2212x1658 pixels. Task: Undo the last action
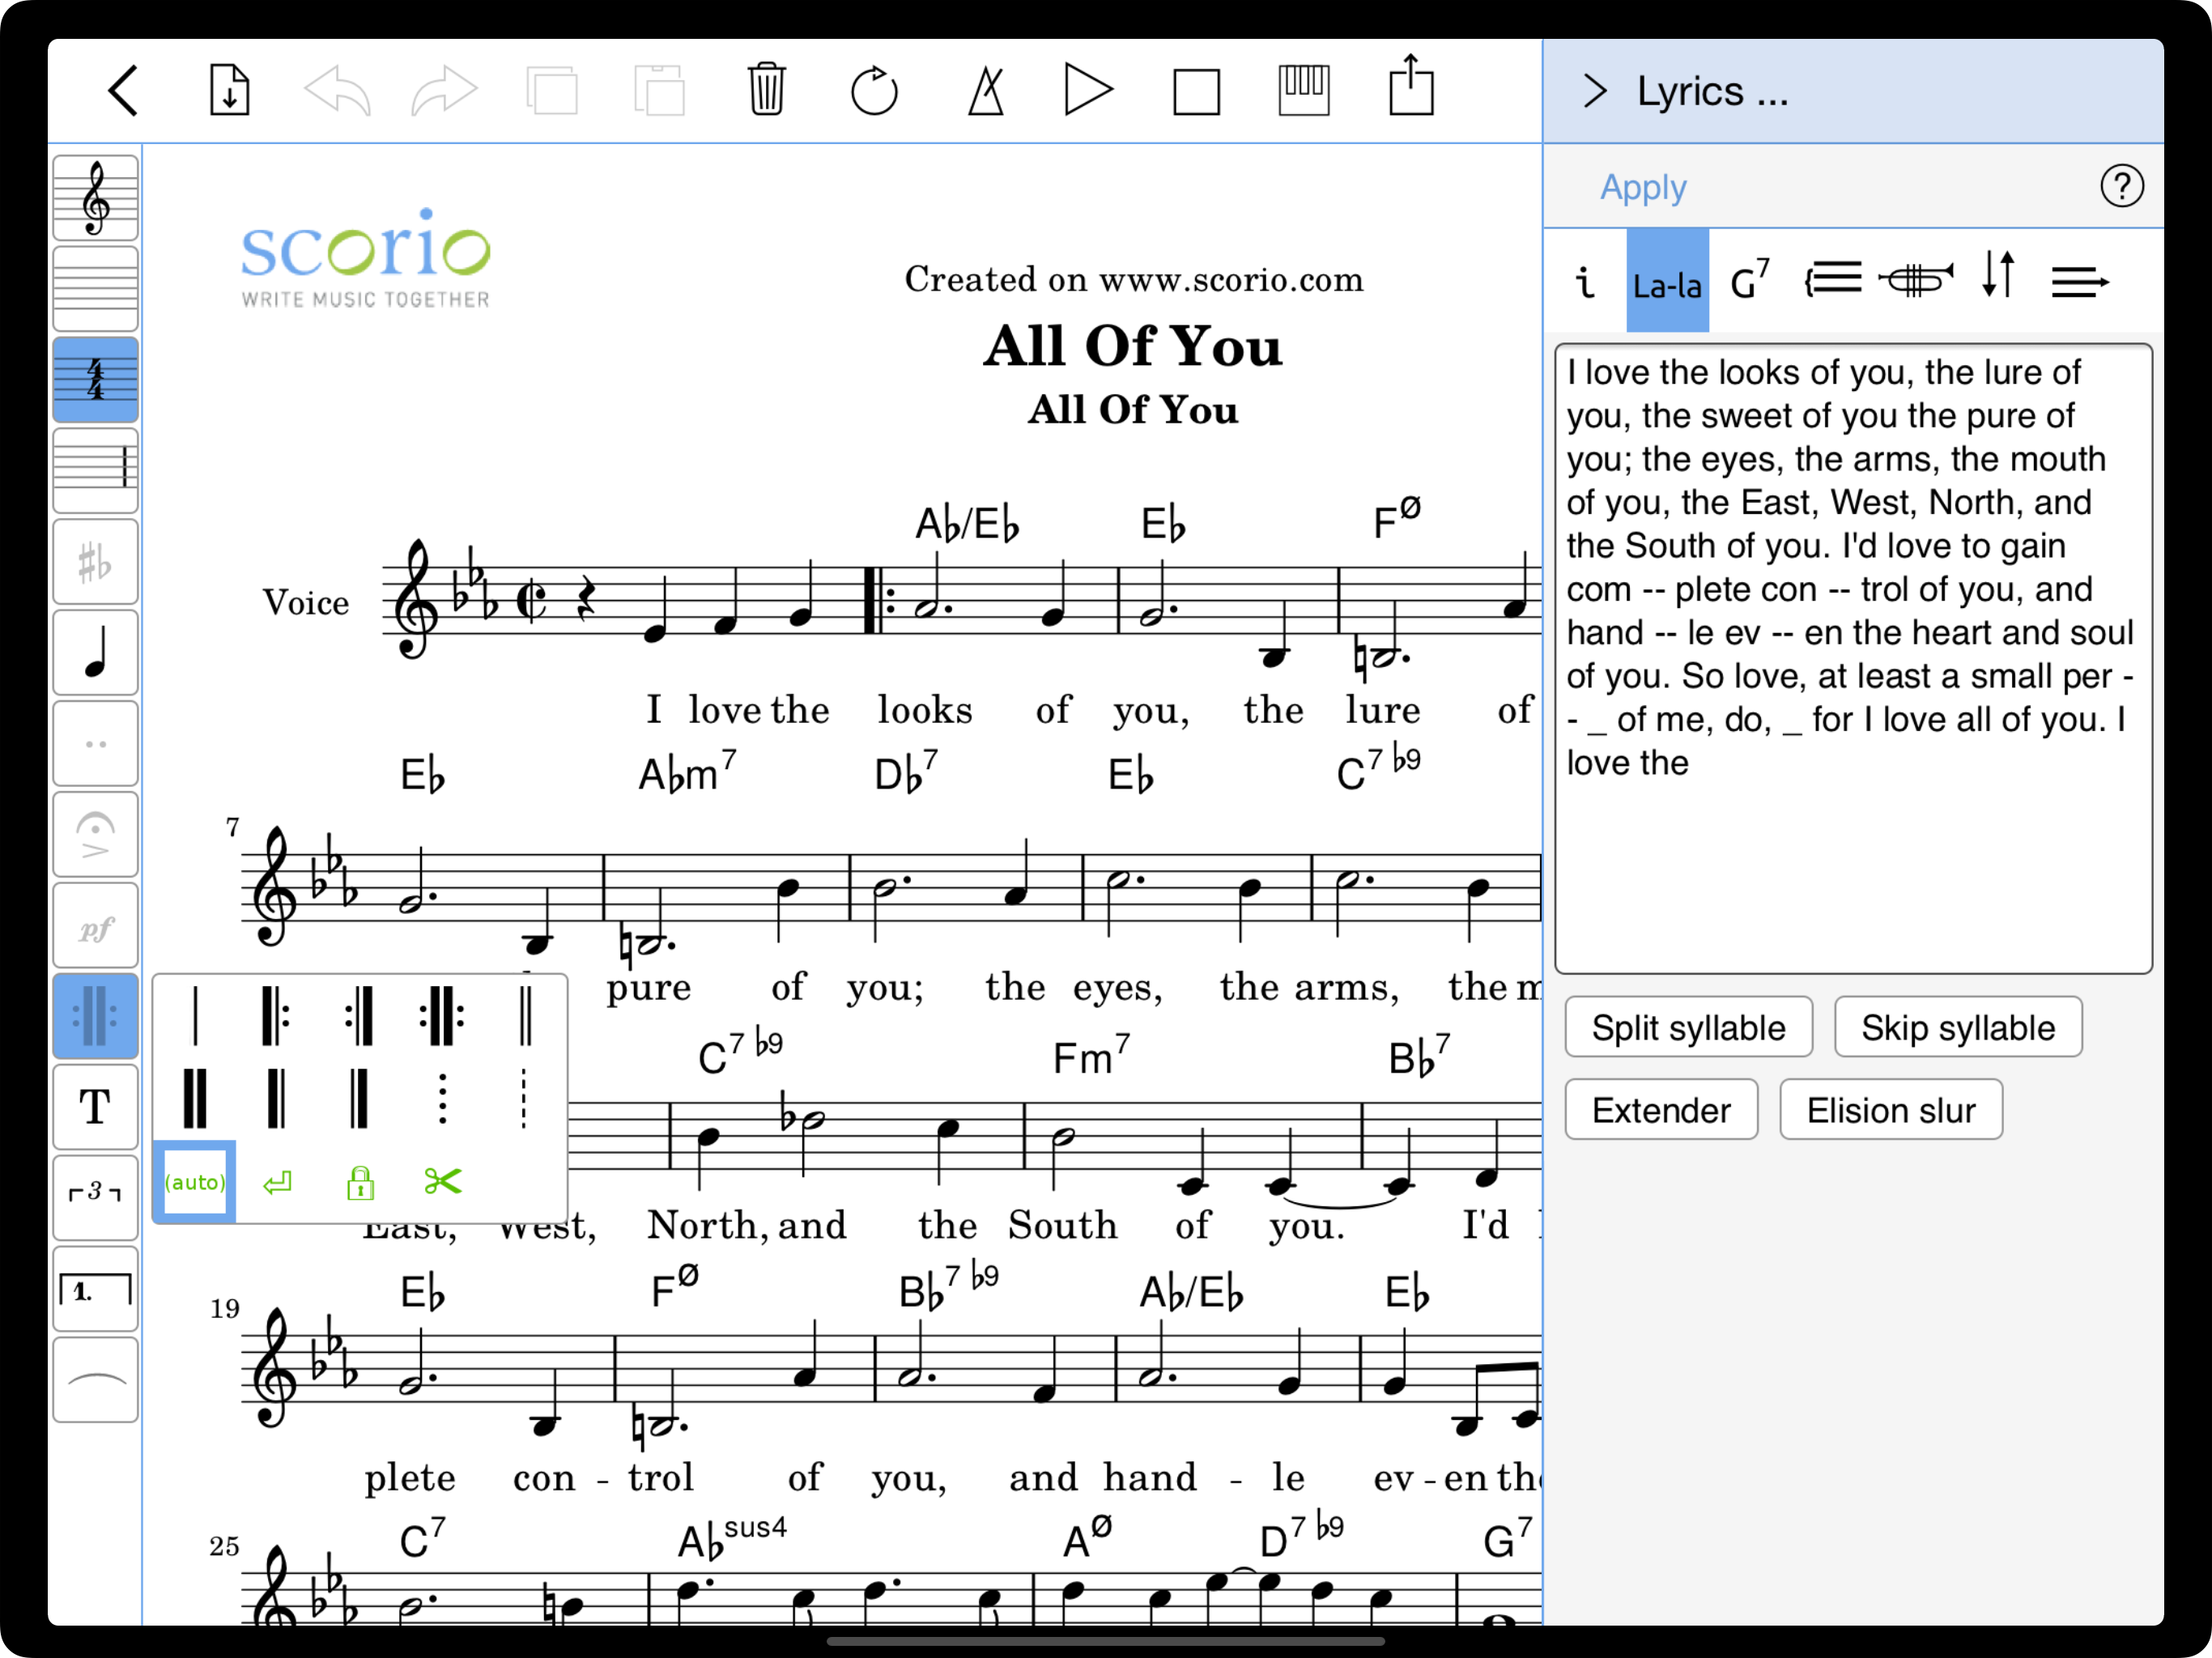pyautogui.click(x=337, y=91)
